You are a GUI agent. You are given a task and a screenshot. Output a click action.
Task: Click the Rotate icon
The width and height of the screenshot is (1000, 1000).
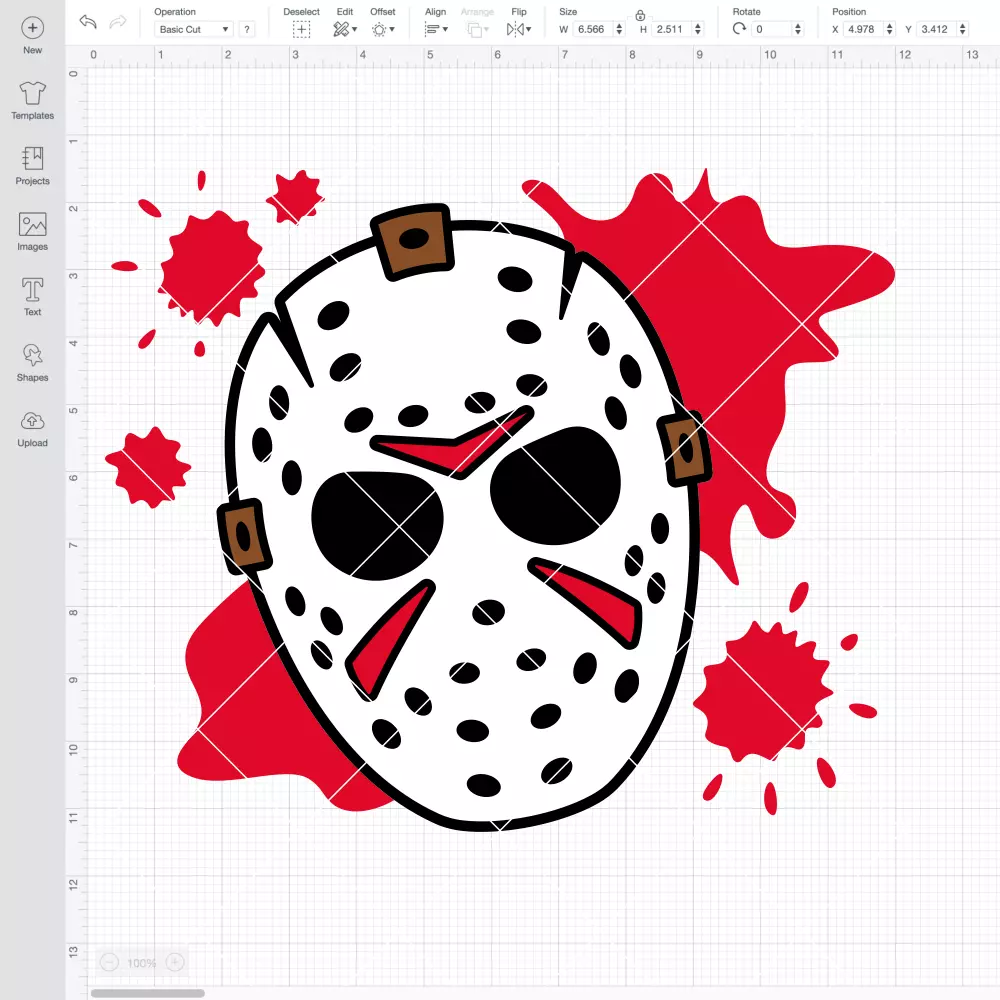739,29
